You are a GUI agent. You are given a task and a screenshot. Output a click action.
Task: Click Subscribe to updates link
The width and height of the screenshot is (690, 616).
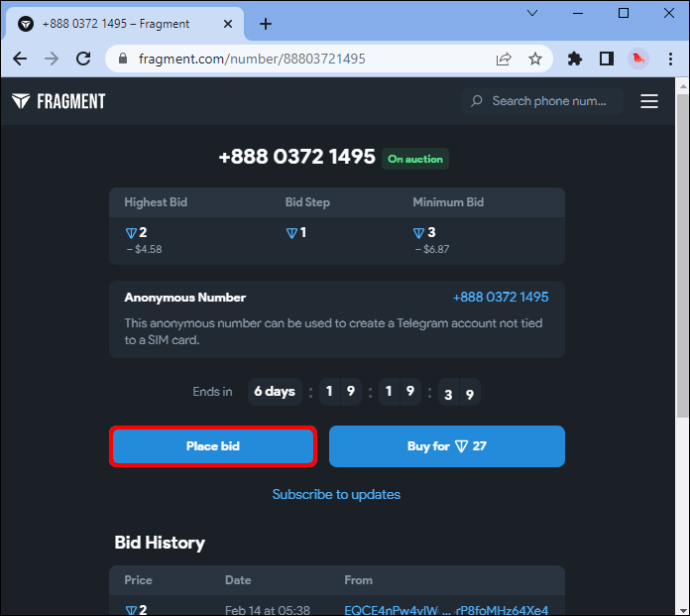tap(336, 495)
